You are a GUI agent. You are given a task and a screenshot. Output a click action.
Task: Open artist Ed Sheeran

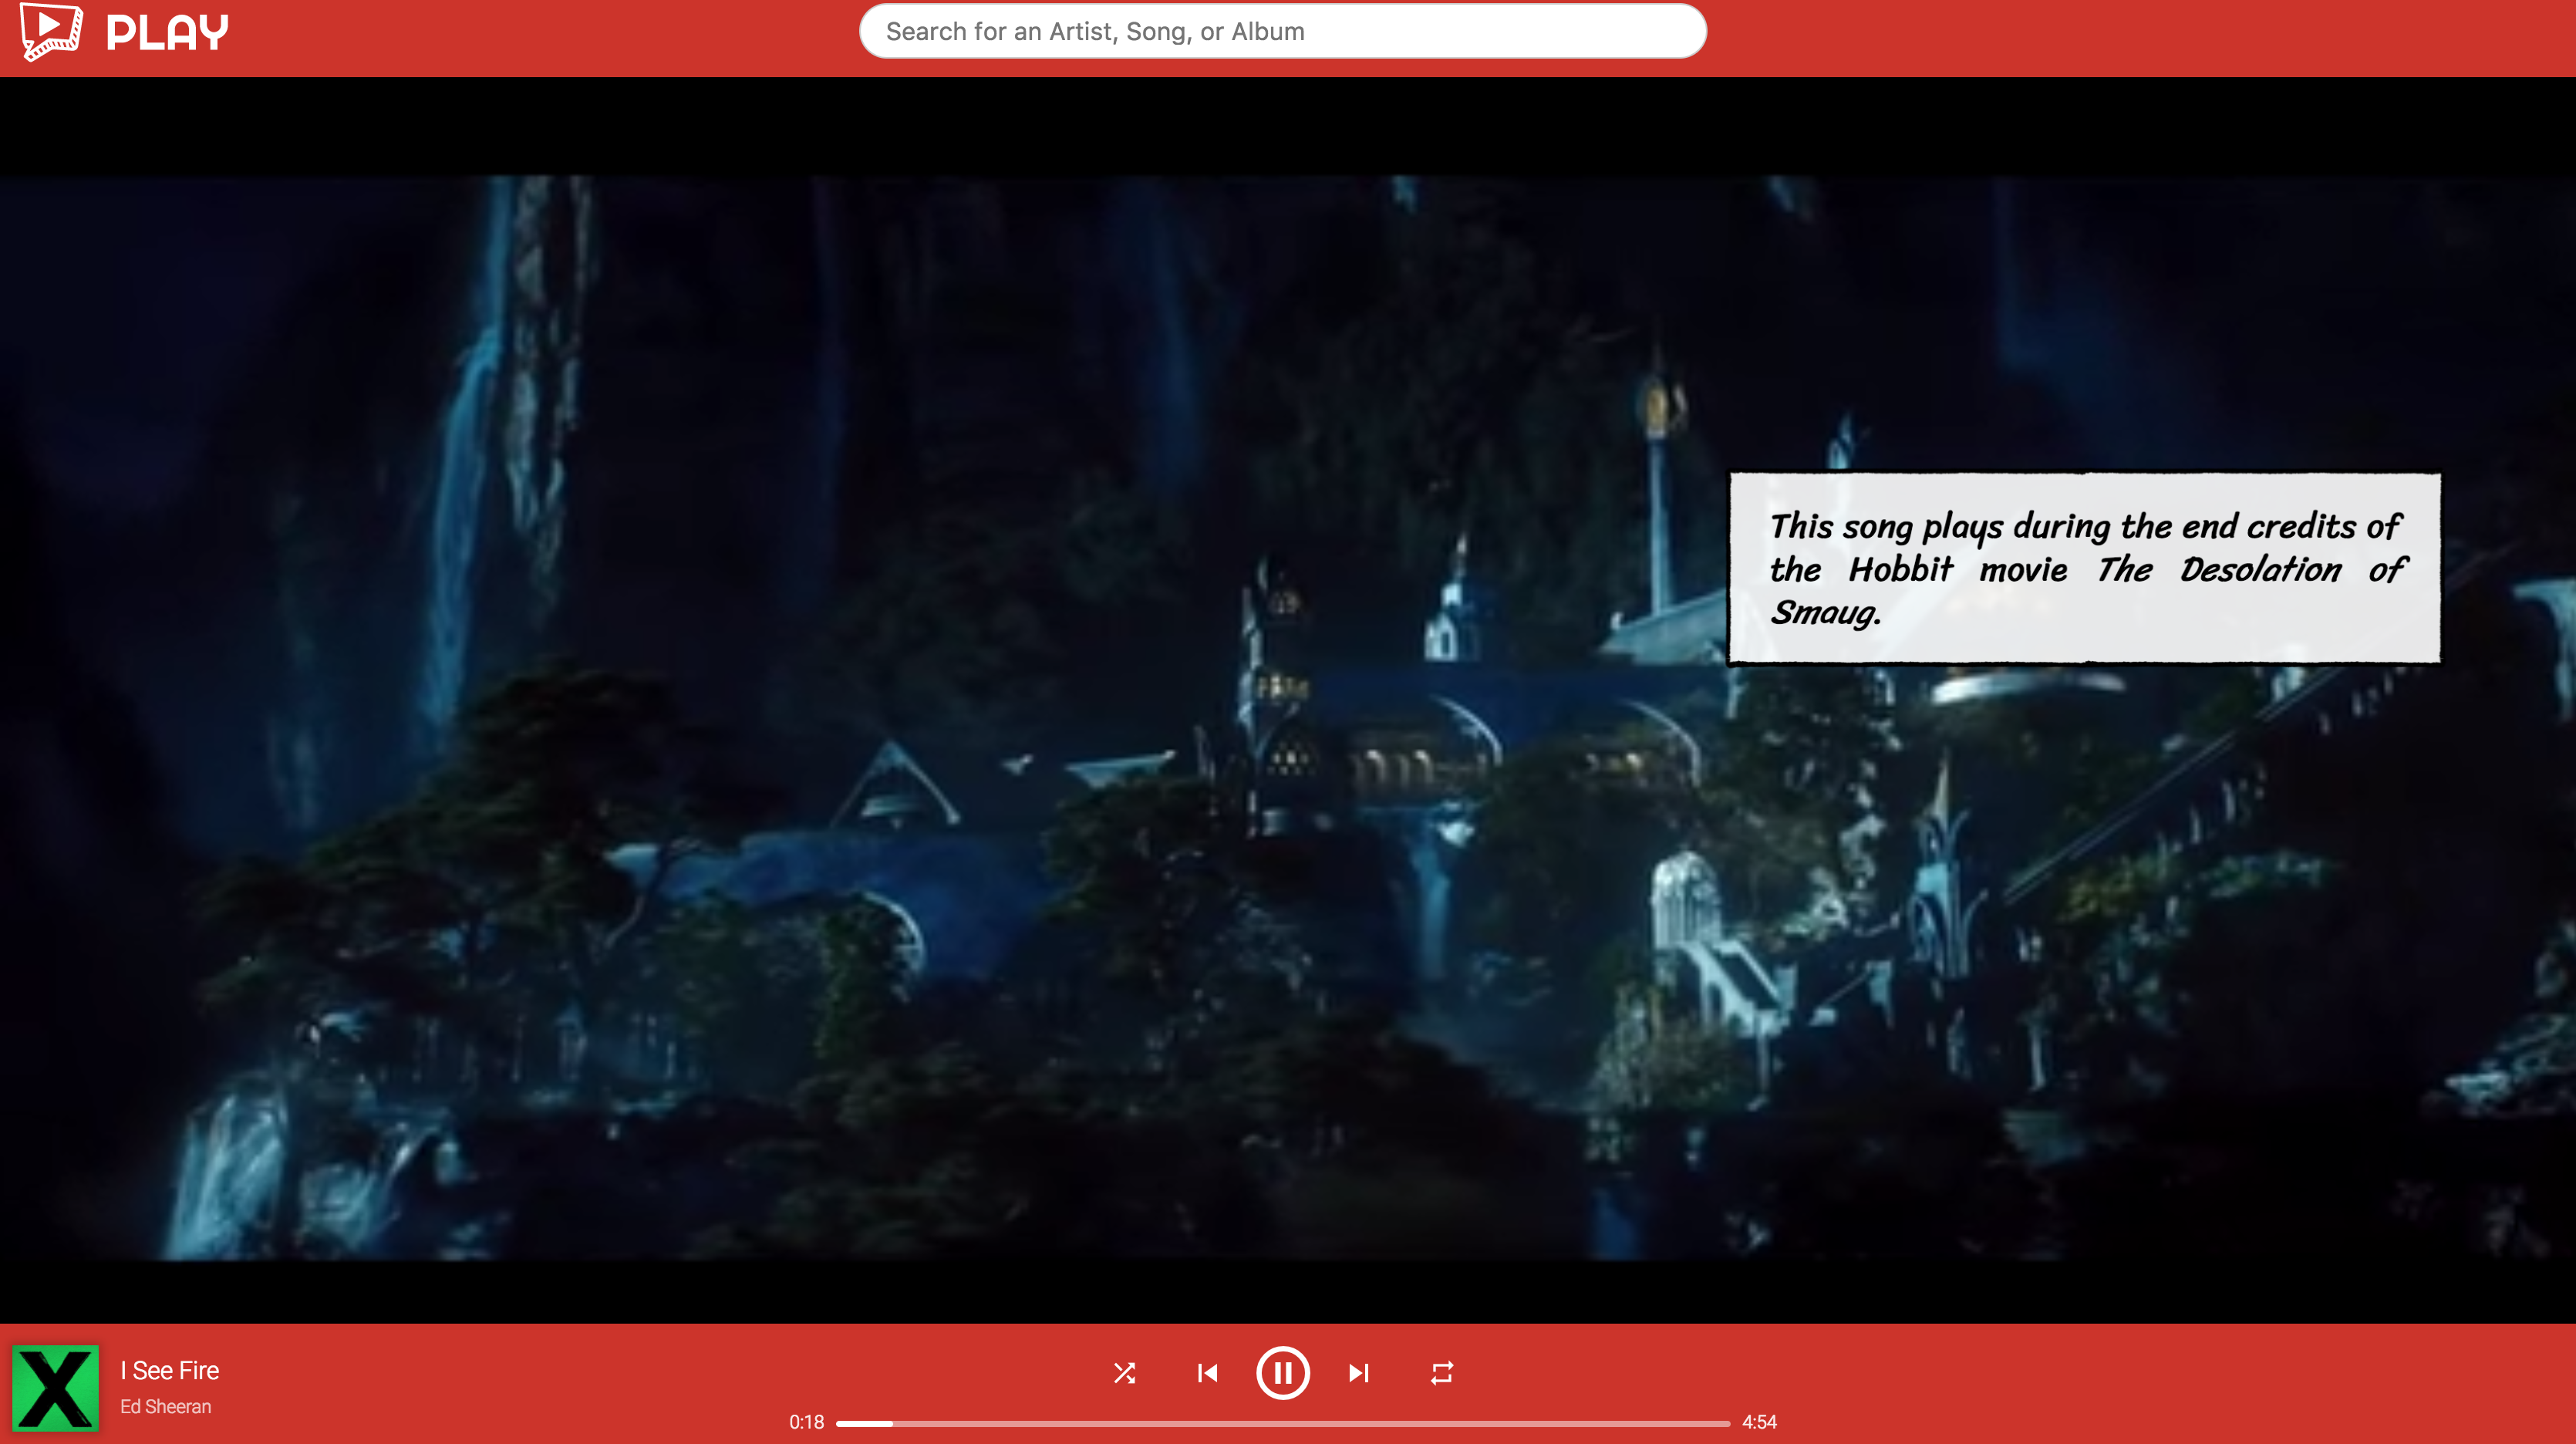click(x=165, y=1406)
